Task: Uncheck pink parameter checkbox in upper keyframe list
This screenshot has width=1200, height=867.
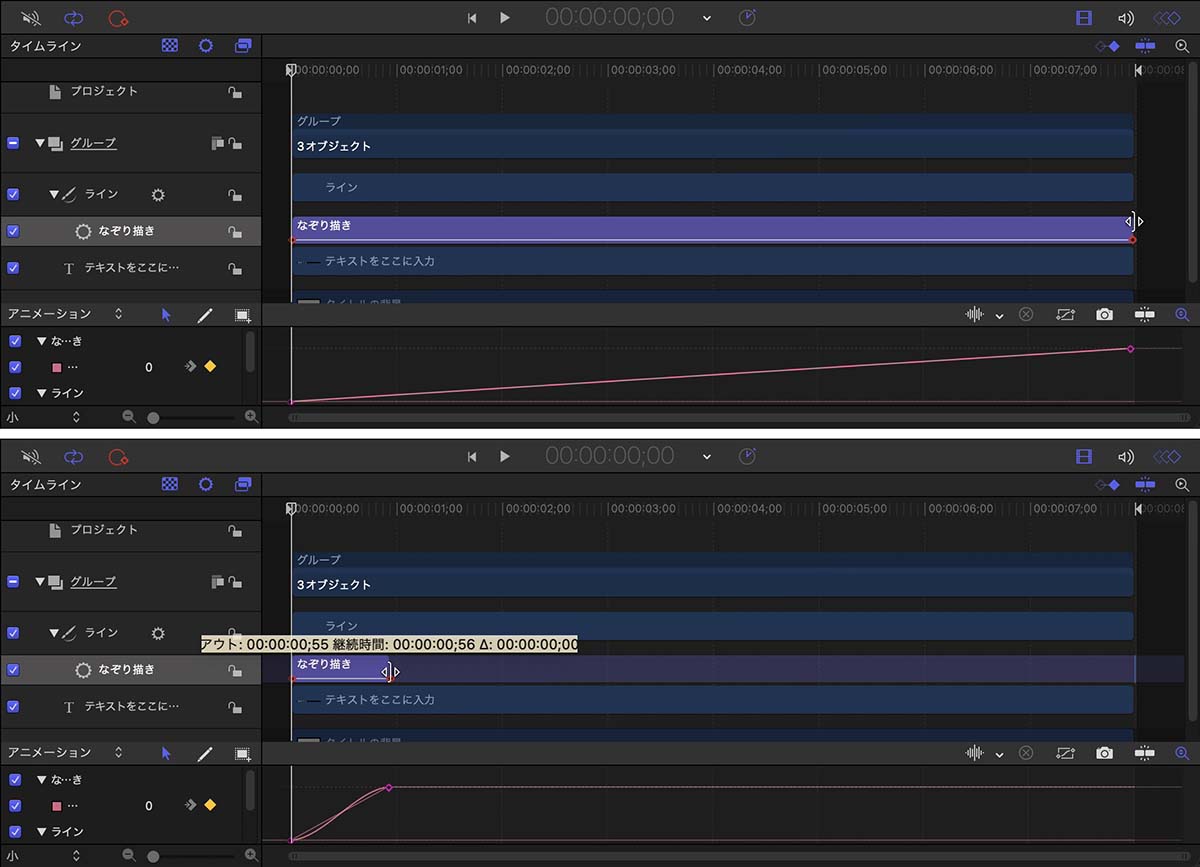Action: 15,367
